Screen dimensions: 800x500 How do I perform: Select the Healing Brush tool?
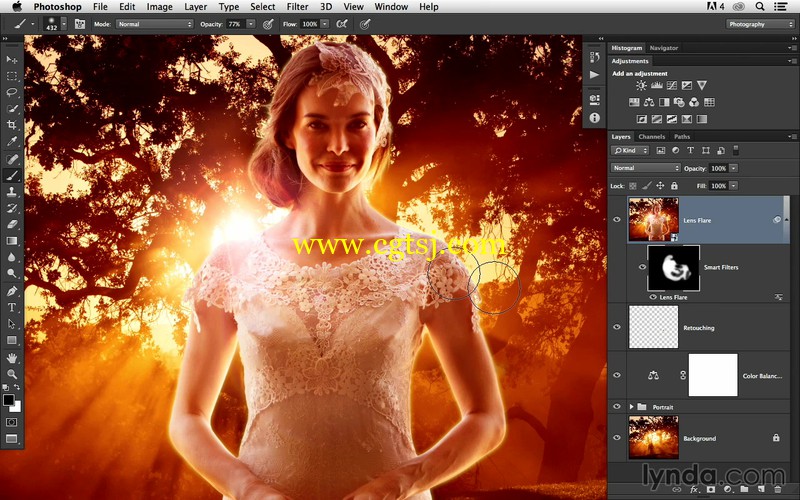coord(12,159)
